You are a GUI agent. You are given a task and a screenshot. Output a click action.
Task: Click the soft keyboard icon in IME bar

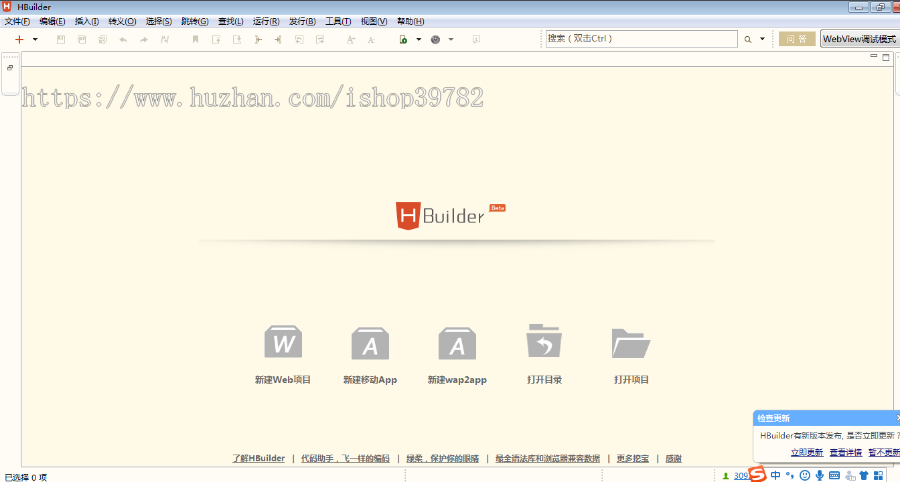835,475
